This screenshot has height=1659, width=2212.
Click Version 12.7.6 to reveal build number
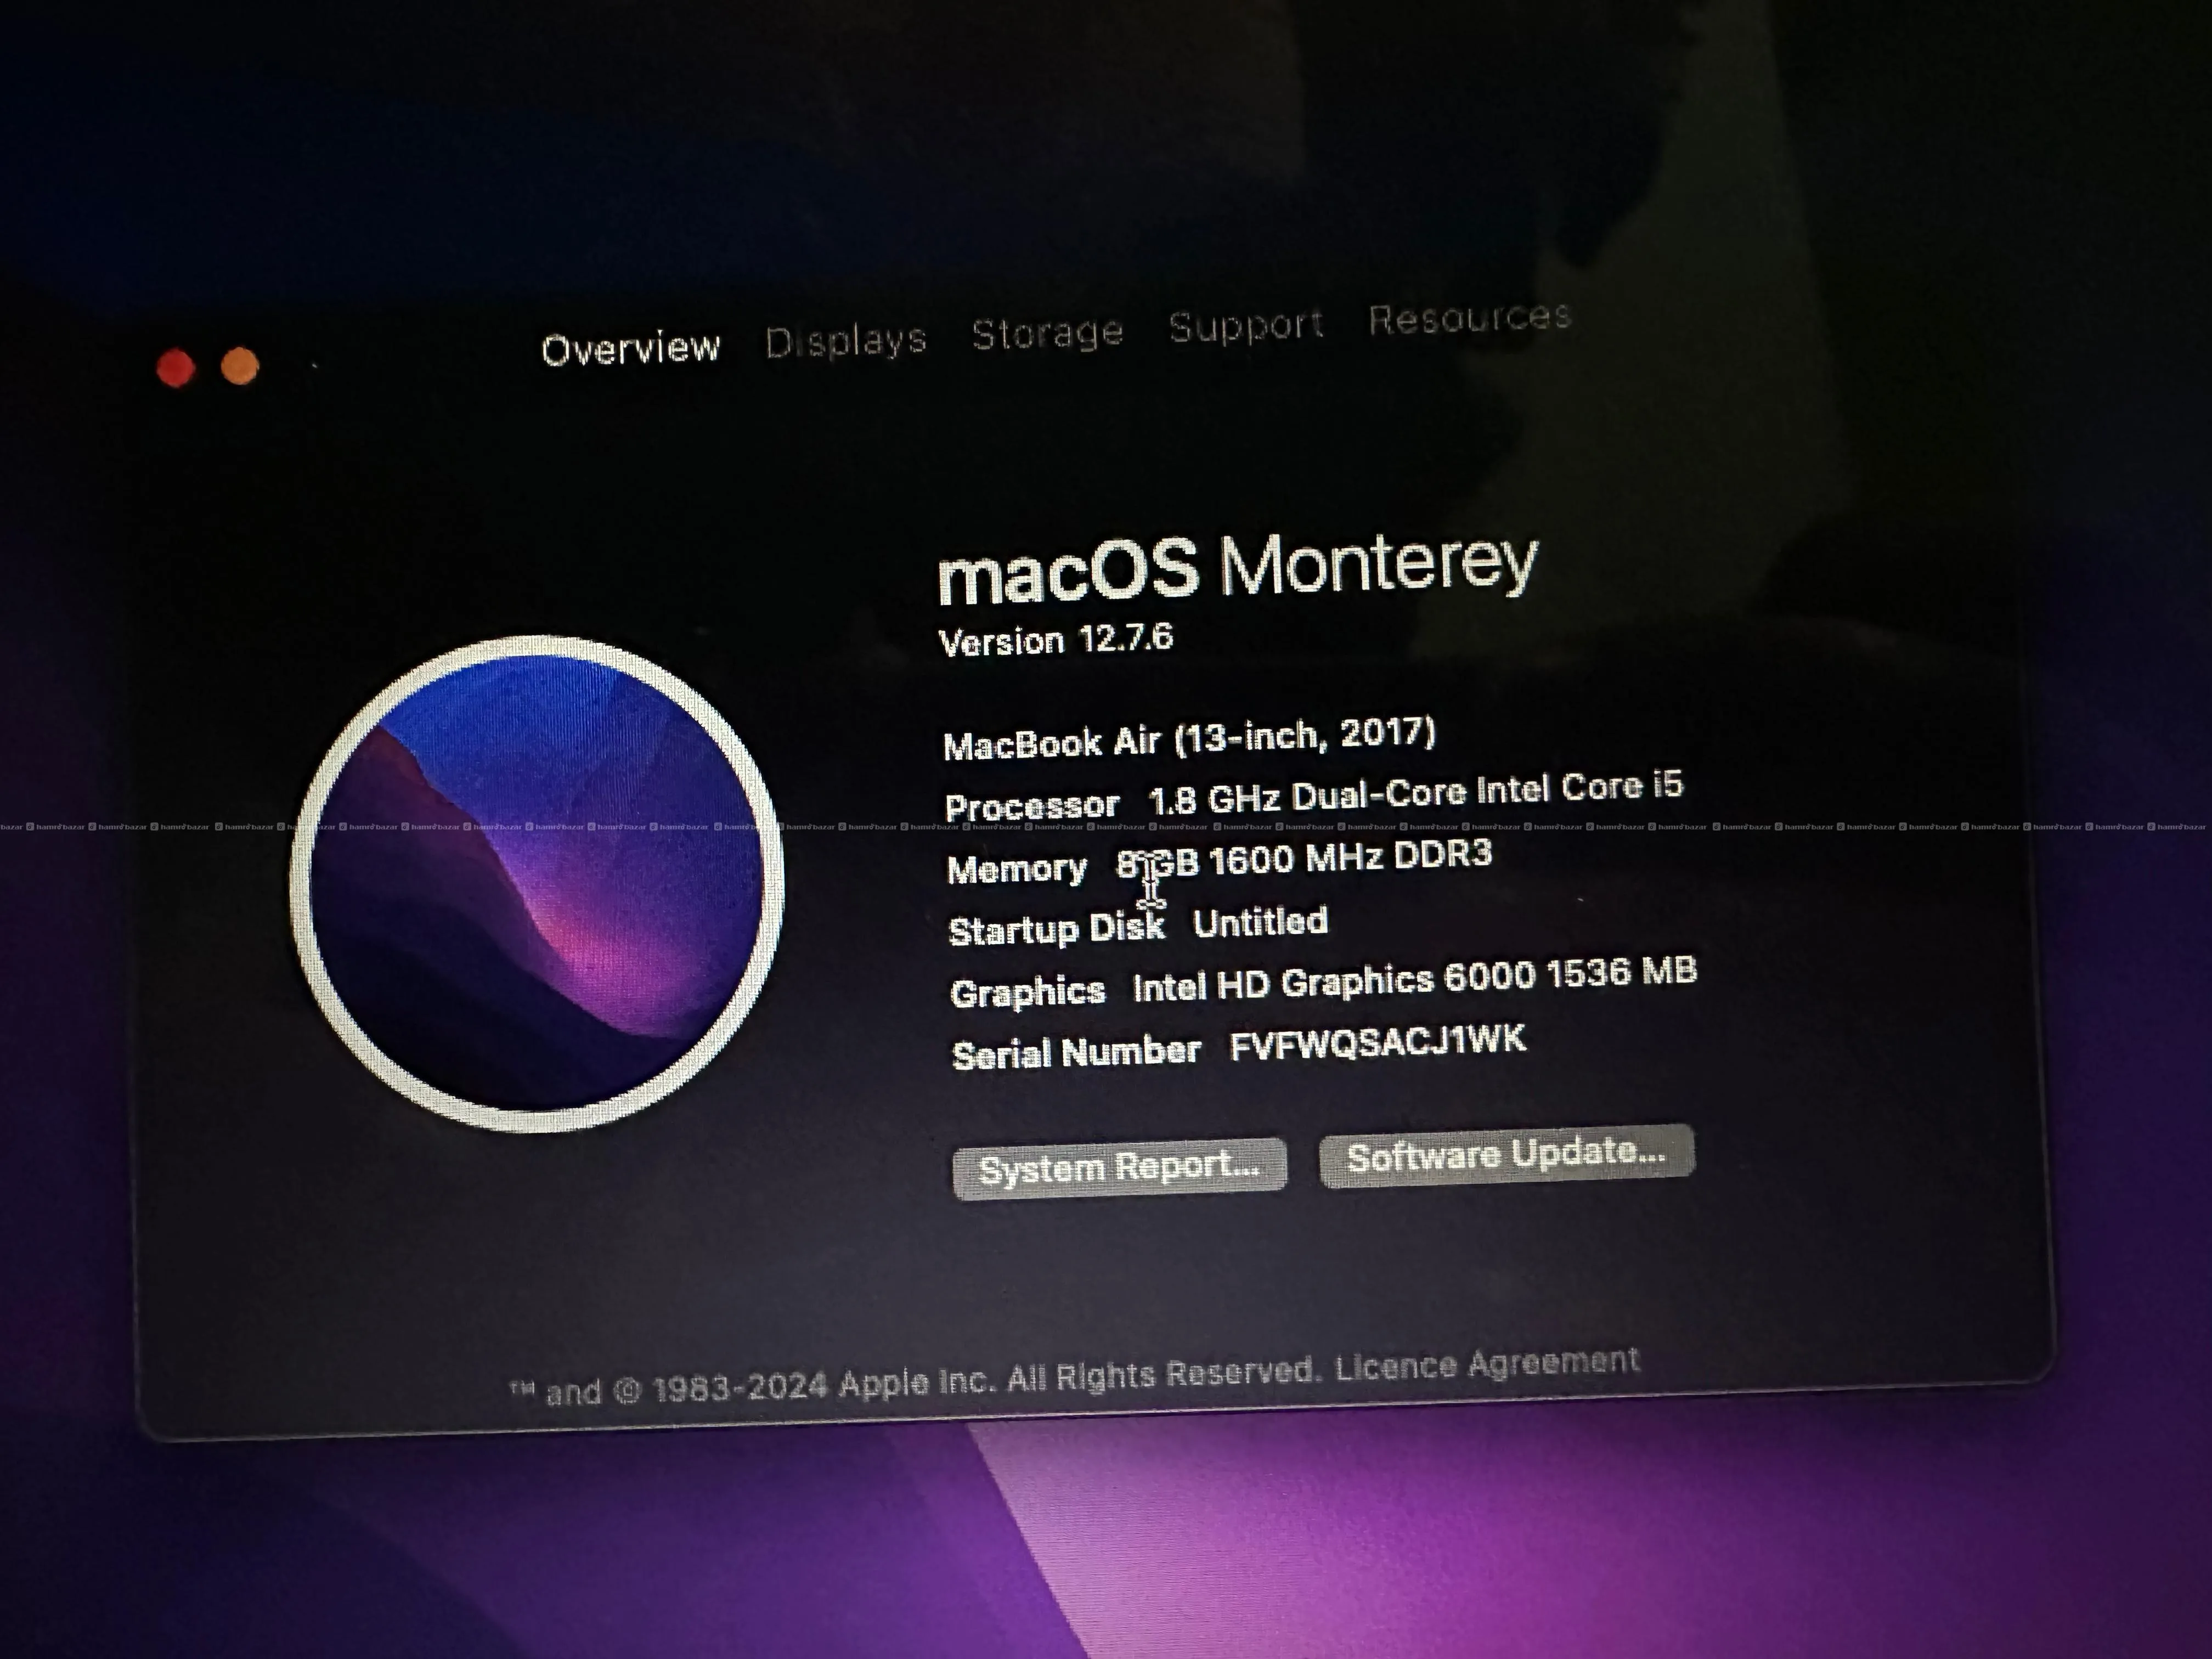click(x=1055, y=639)
